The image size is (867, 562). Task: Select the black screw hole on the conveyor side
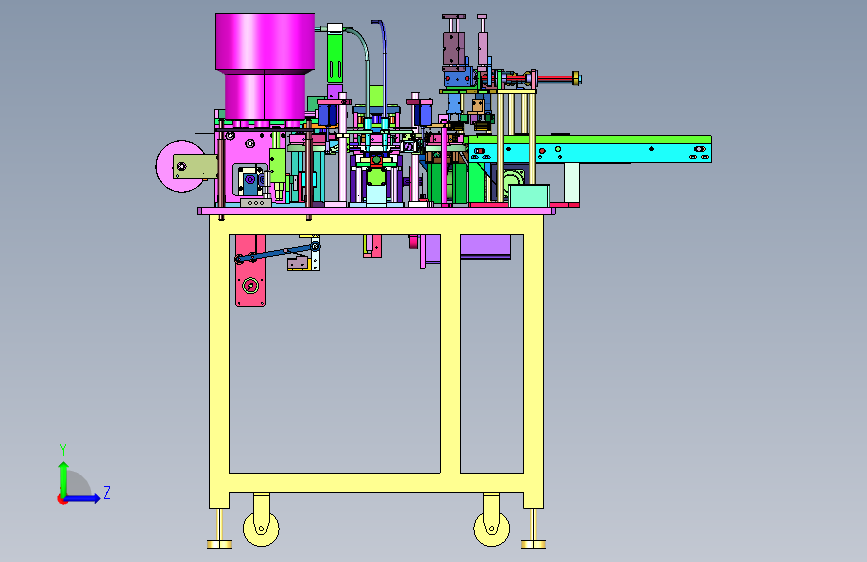tap(651, 148)
